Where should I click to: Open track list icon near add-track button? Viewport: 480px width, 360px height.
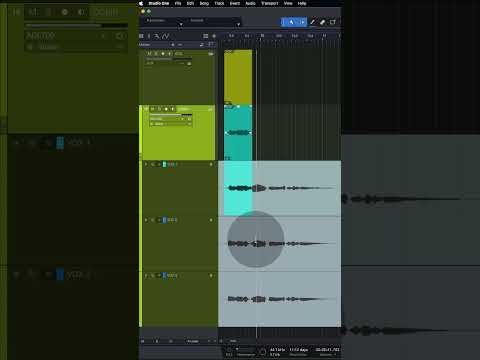tap(206, 36)
